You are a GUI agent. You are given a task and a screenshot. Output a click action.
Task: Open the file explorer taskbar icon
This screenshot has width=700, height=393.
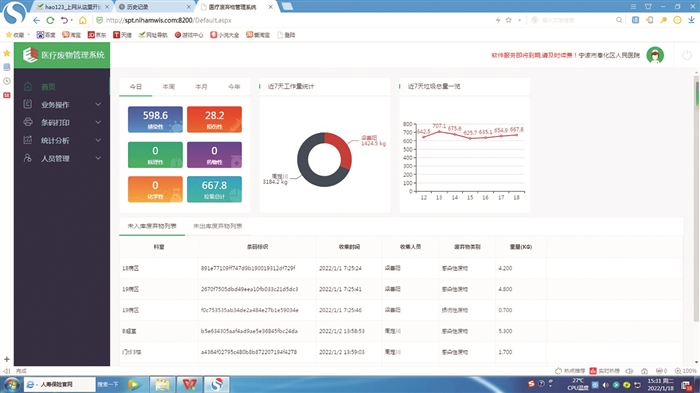162,385
